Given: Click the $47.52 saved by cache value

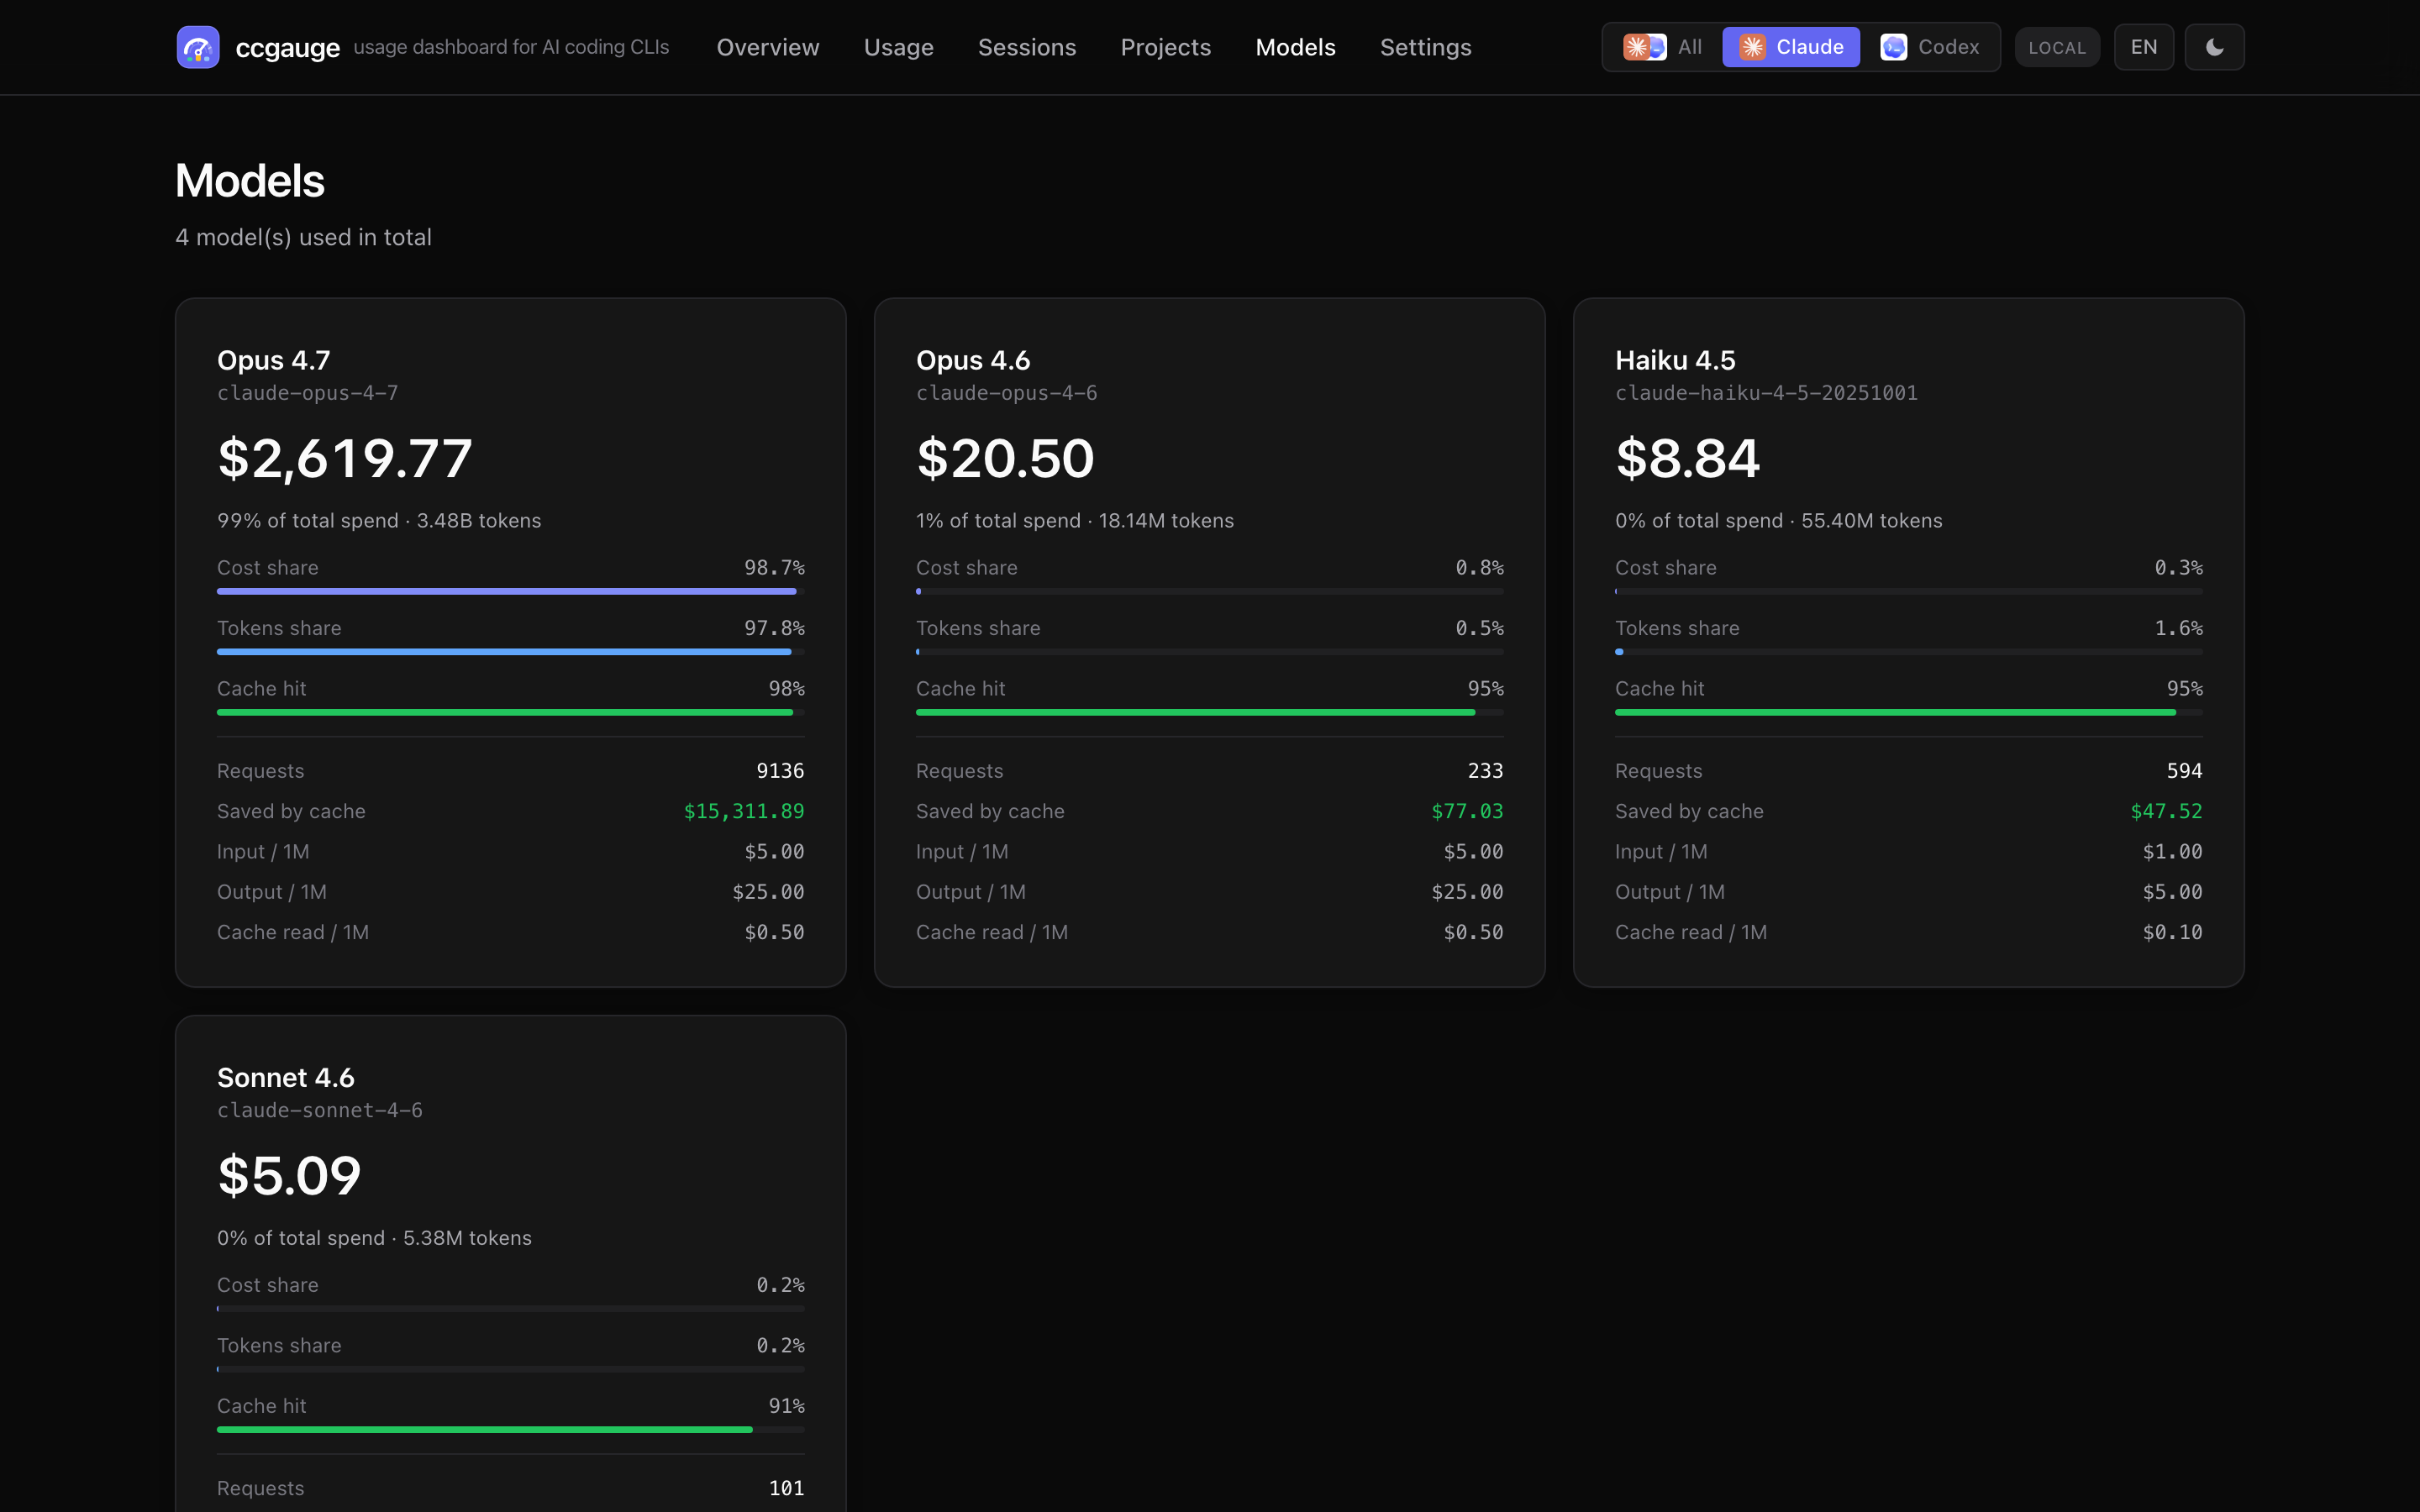Looking at the screenshot, I should pyautogui.click(x=2166, y=811).
